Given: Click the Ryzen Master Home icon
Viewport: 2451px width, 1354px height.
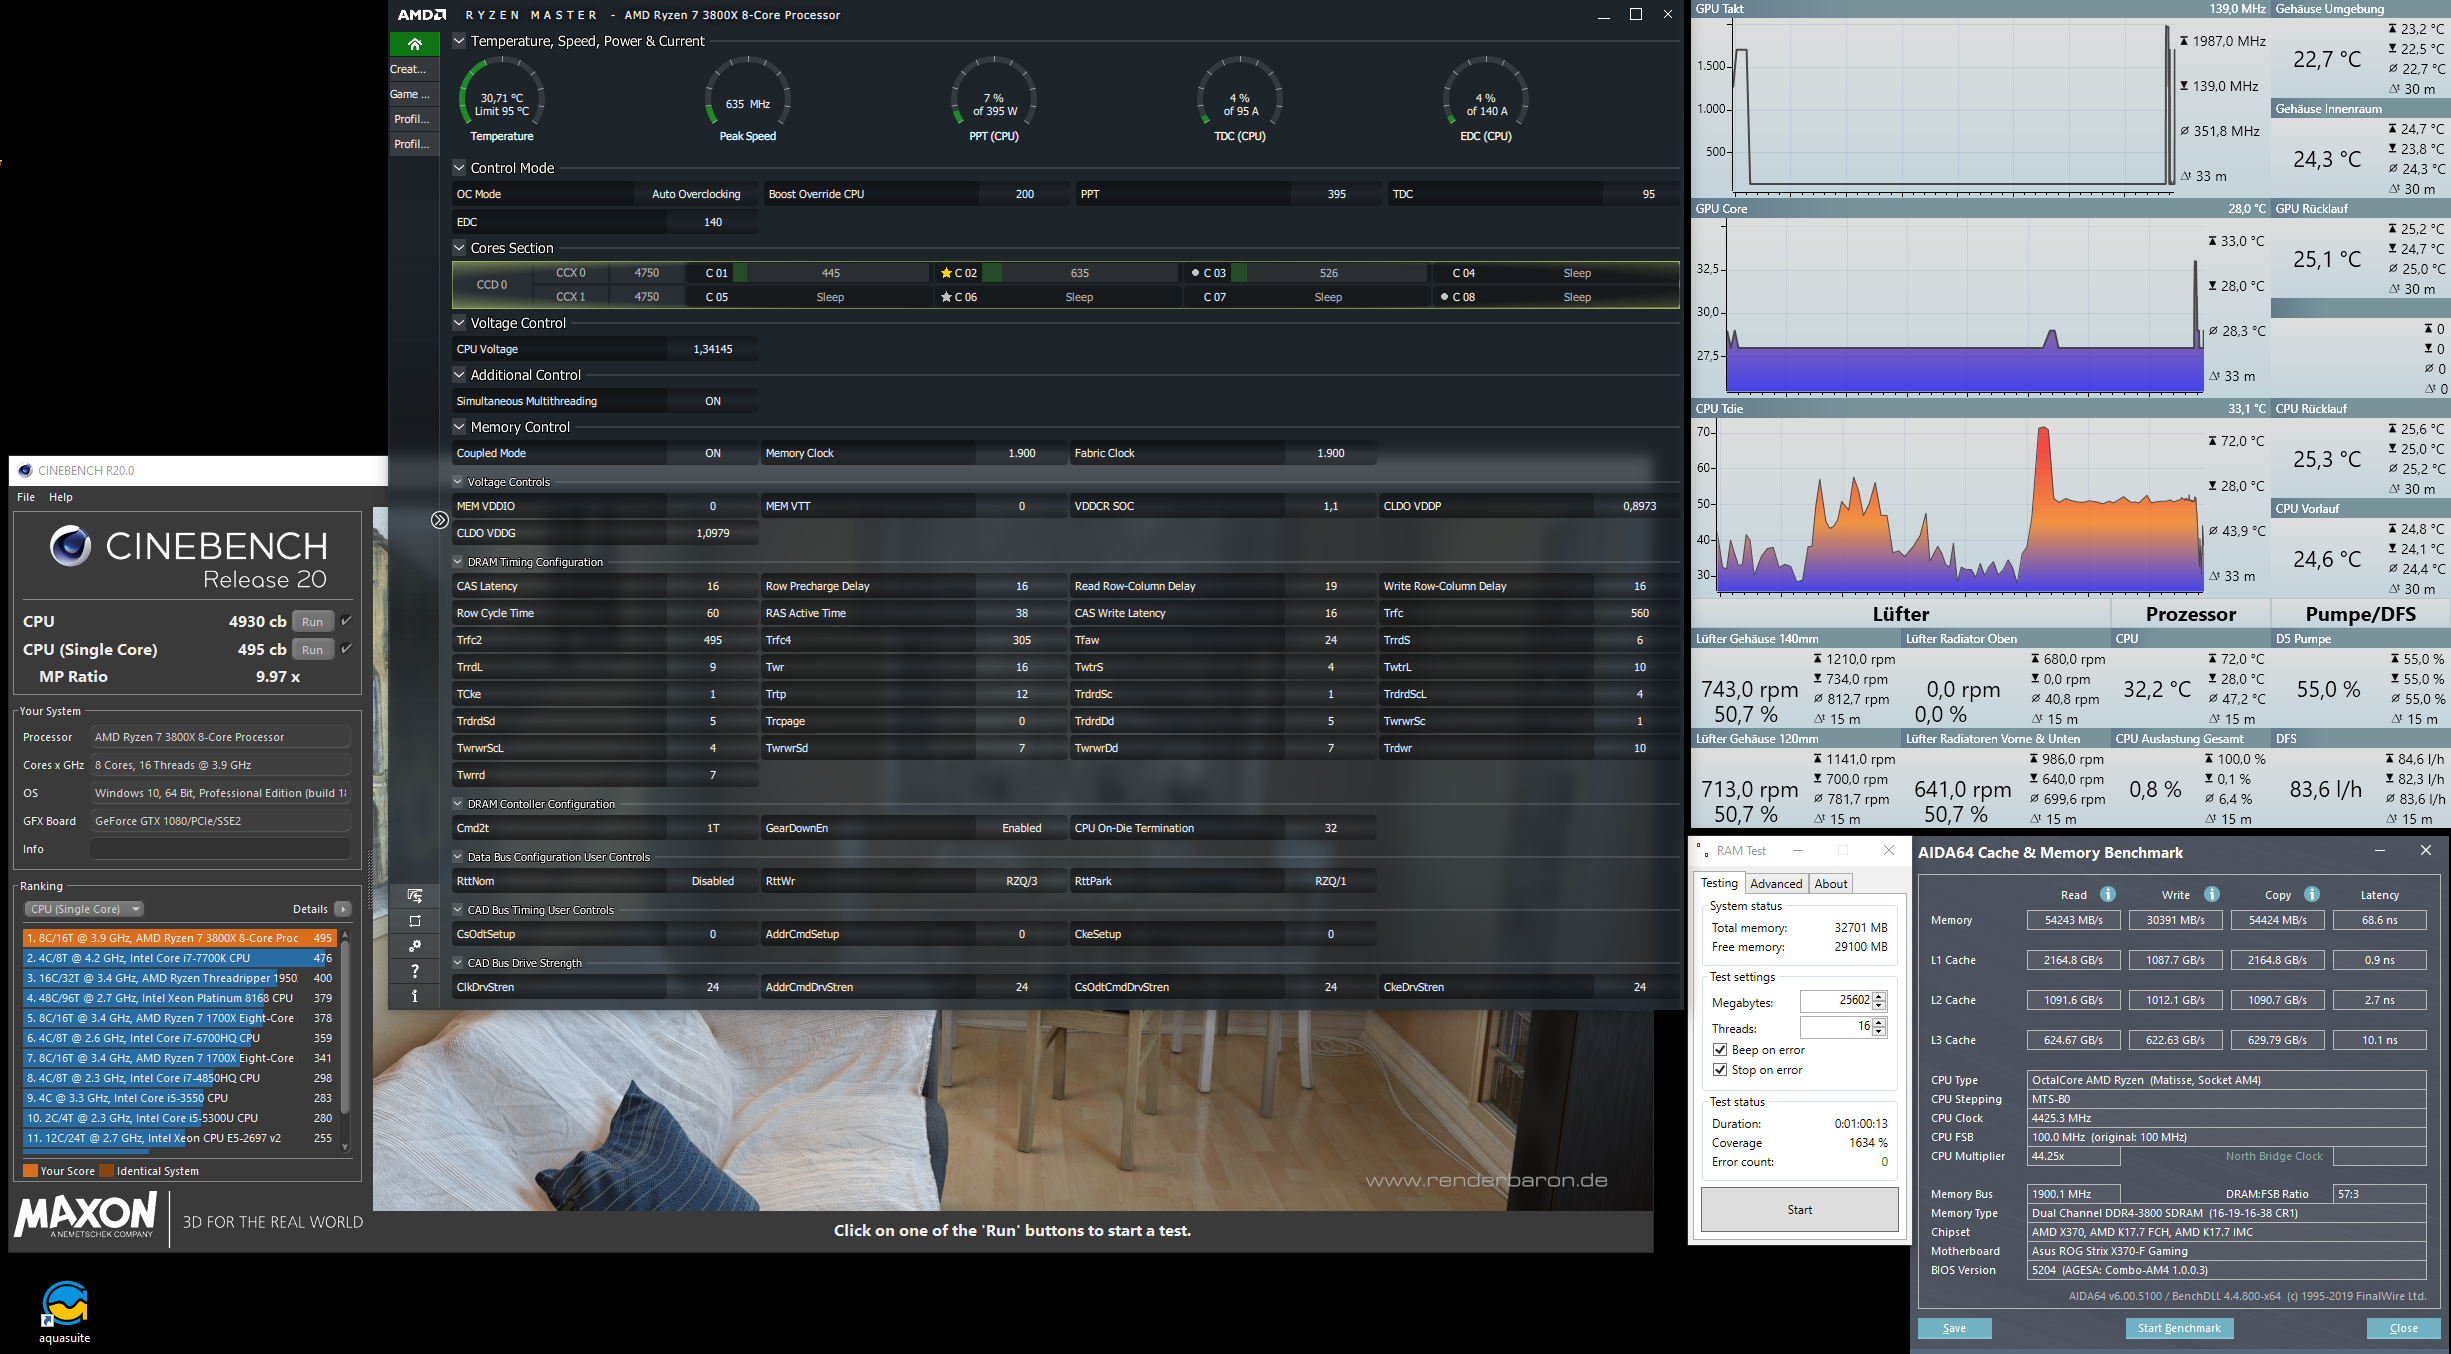Looking at the screenshot, I should [414, 44].
